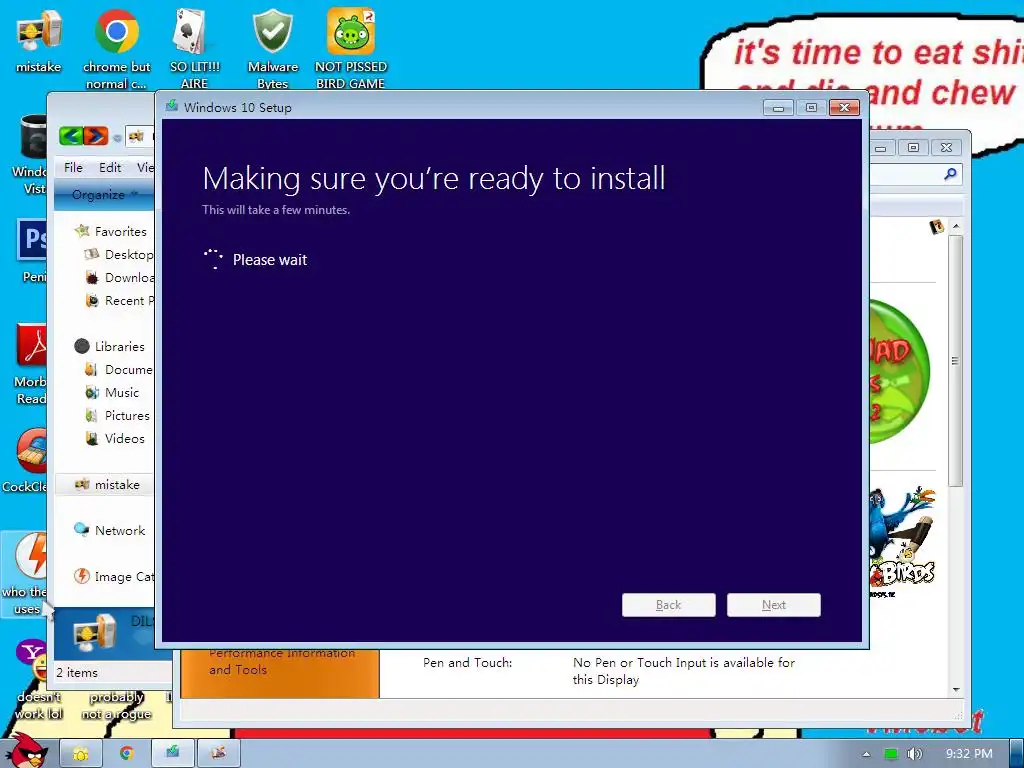This screenshot has height=768, width=1024.
Task: Open the Explorer folder taskbar button
Action: click(81, 754)
